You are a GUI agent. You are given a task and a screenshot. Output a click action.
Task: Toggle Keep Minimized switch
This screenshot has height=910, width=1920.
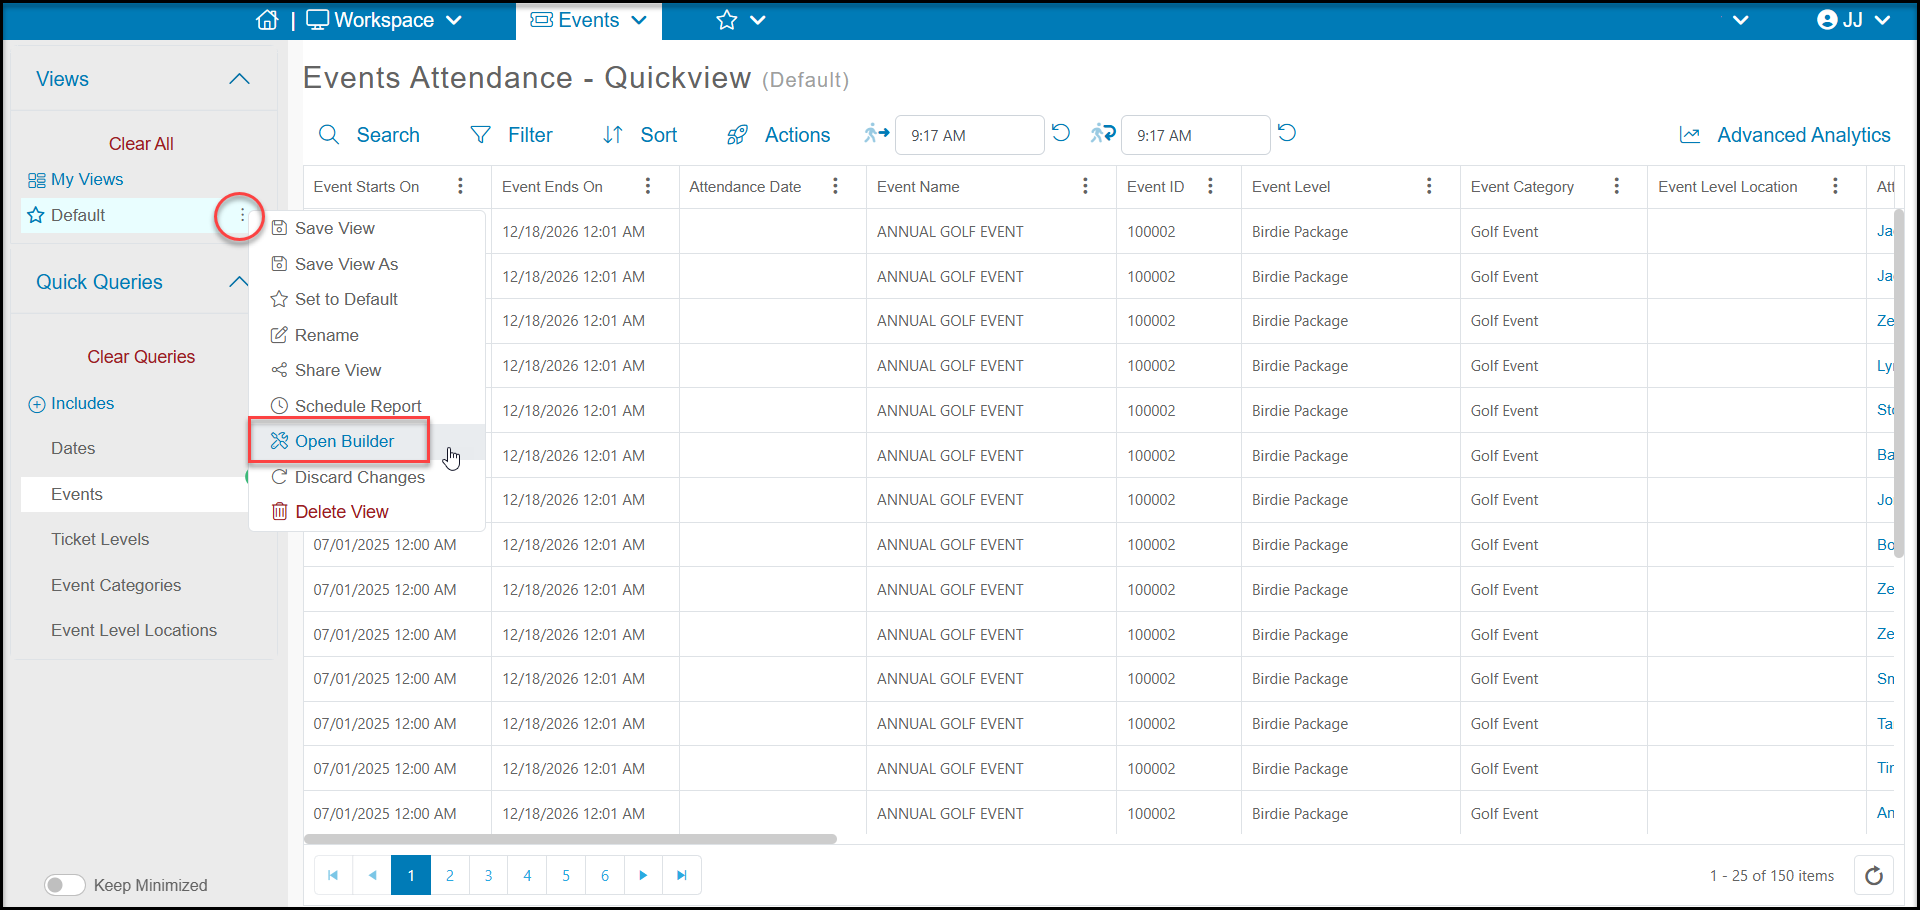click(65, 885)
